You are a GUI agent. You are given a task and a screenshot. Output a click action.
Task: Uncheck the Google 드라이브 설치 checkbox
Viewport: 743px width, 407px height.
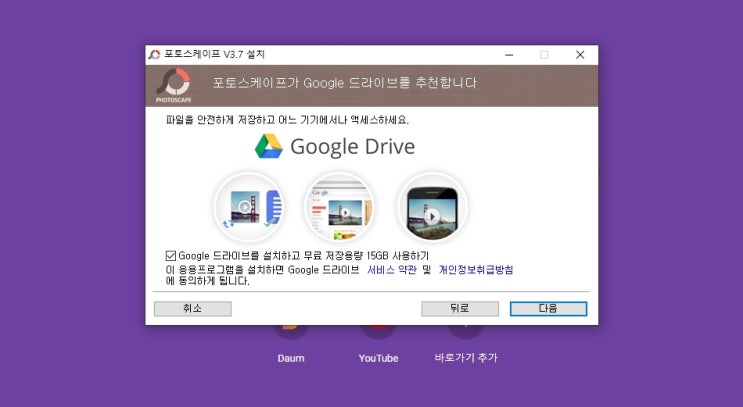pyautogui.click(x=171, y=256)
